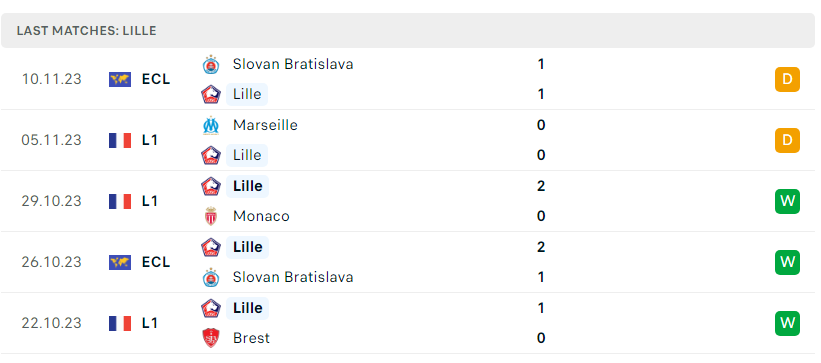Screen dimensions: 821x363
Task: Click Slovan Bratislava crest in 26.10.23 match
Action: [x=211, y=277]
